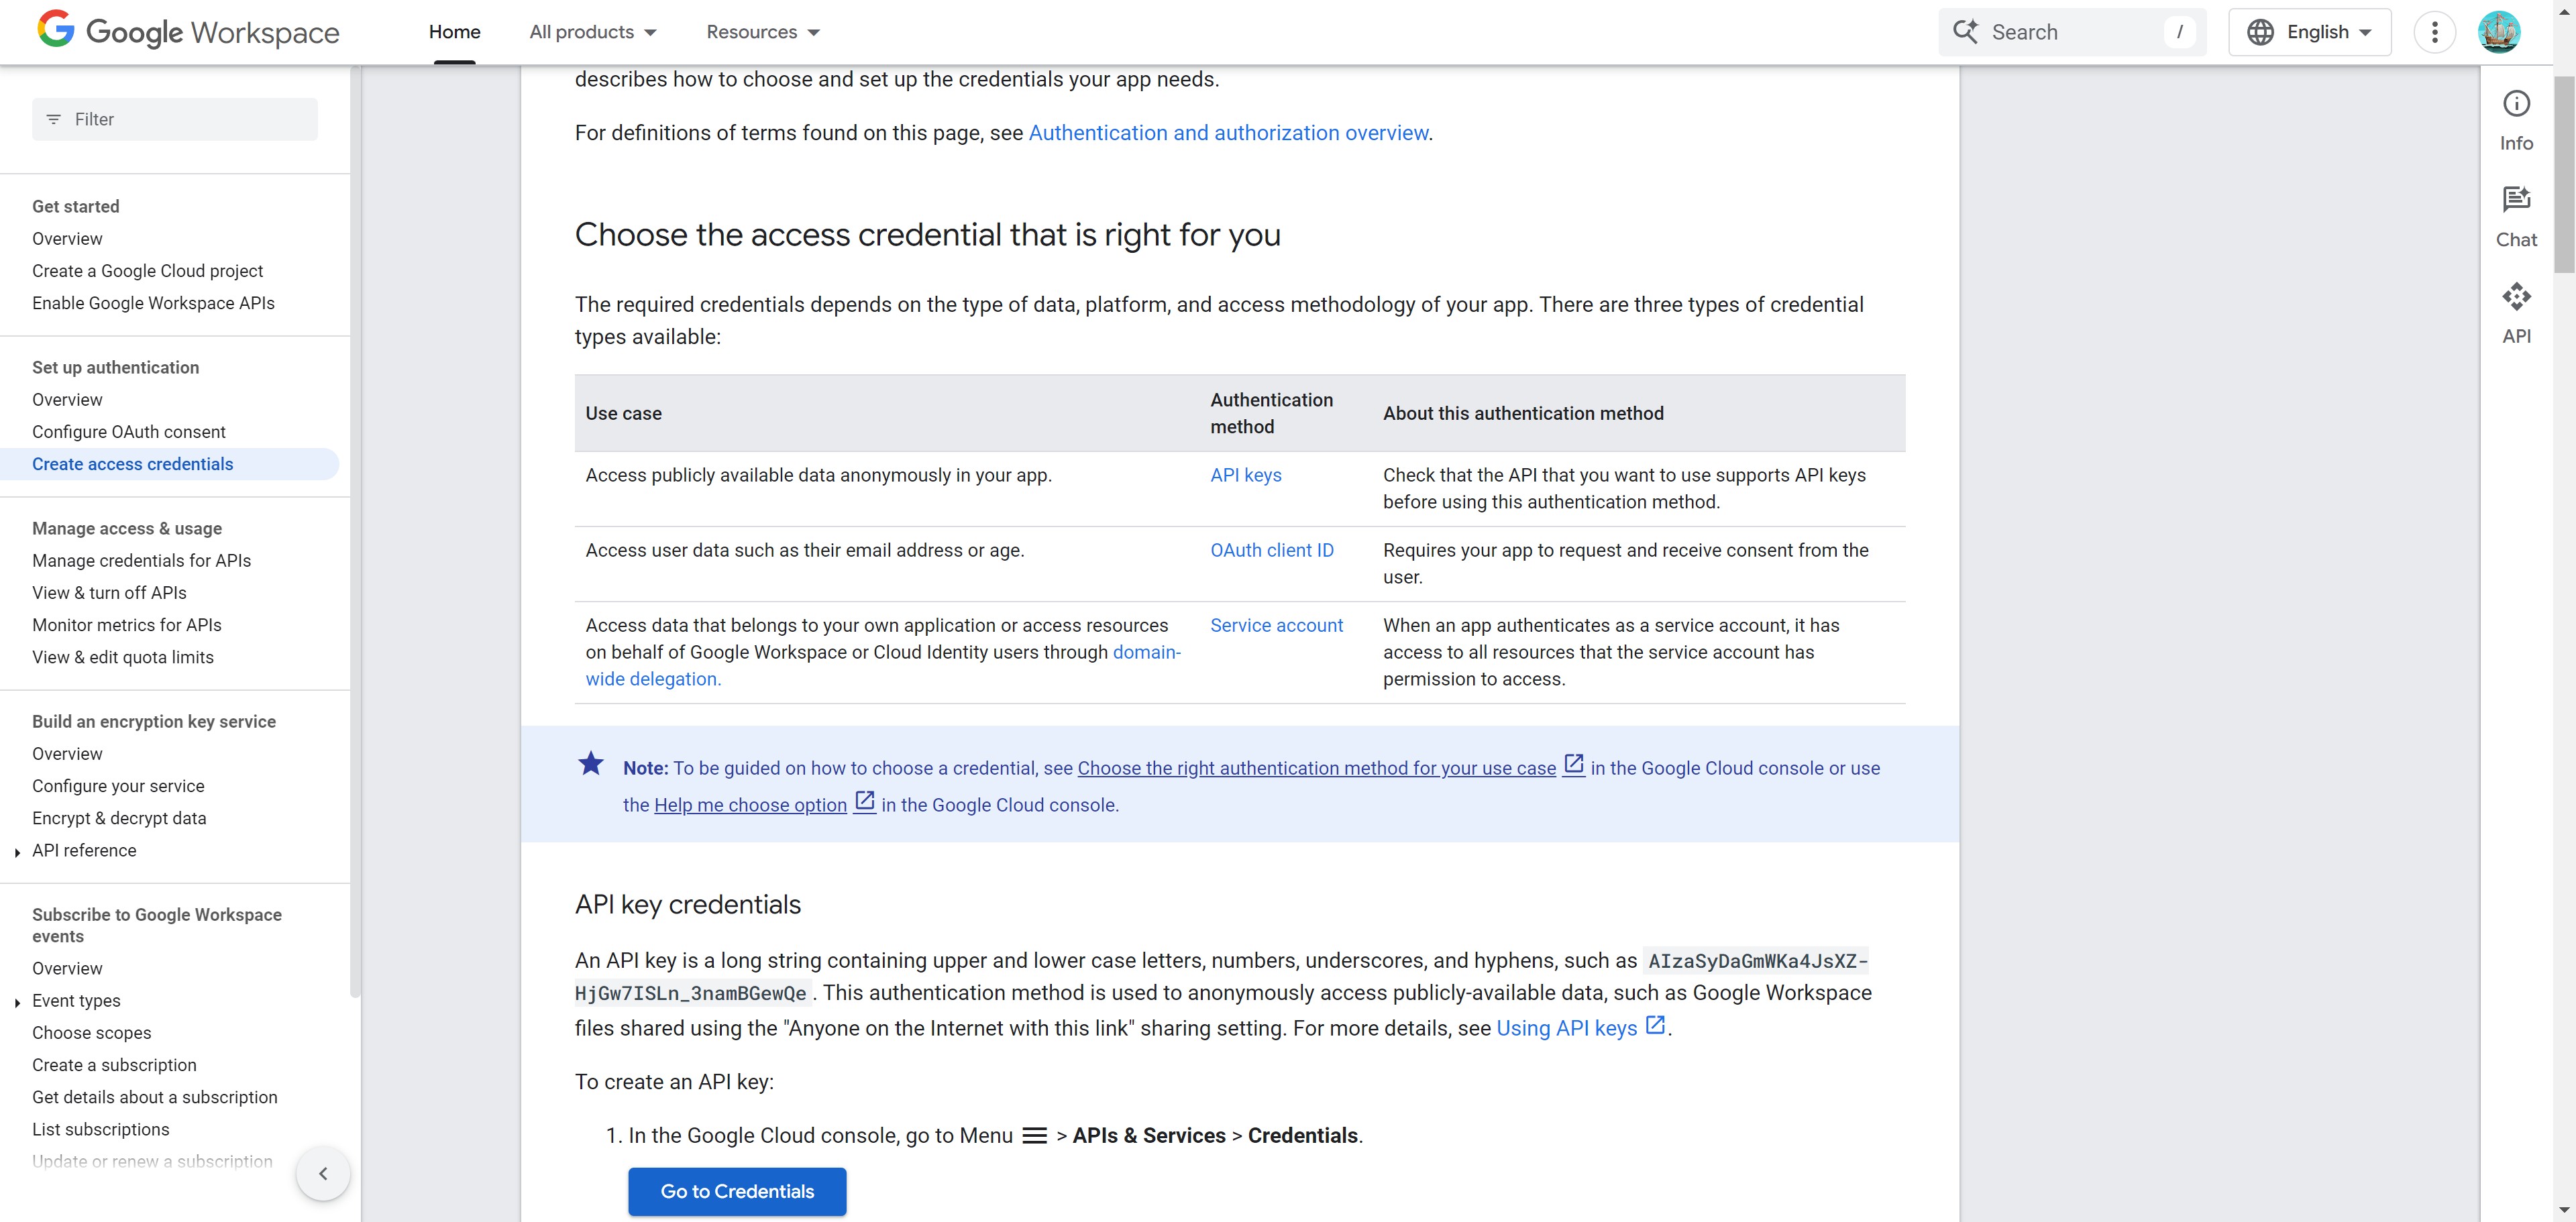Click the three-dot more options icon
This screenshot has width=2576, height=1222.
(x=2434, y=32)
